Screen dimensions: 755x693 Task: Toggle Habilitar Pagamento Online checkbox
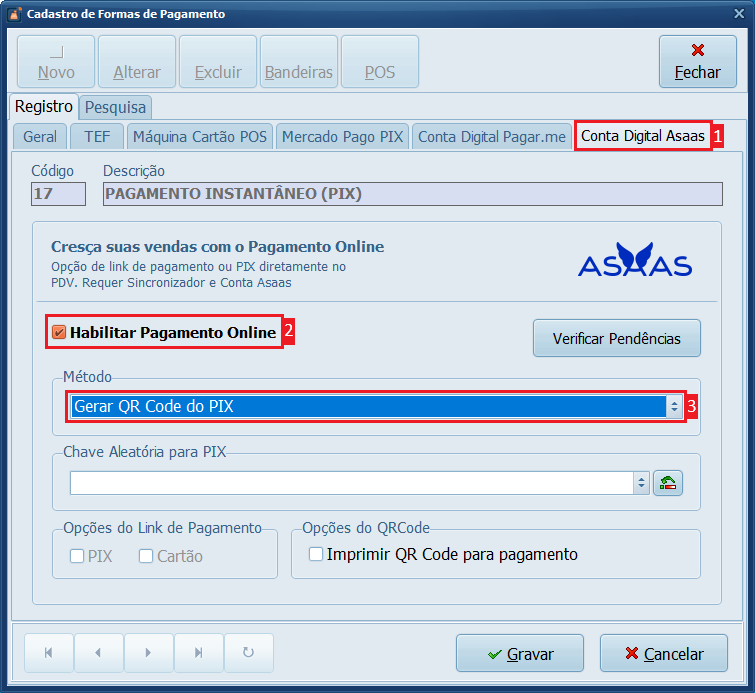[59, 332]
